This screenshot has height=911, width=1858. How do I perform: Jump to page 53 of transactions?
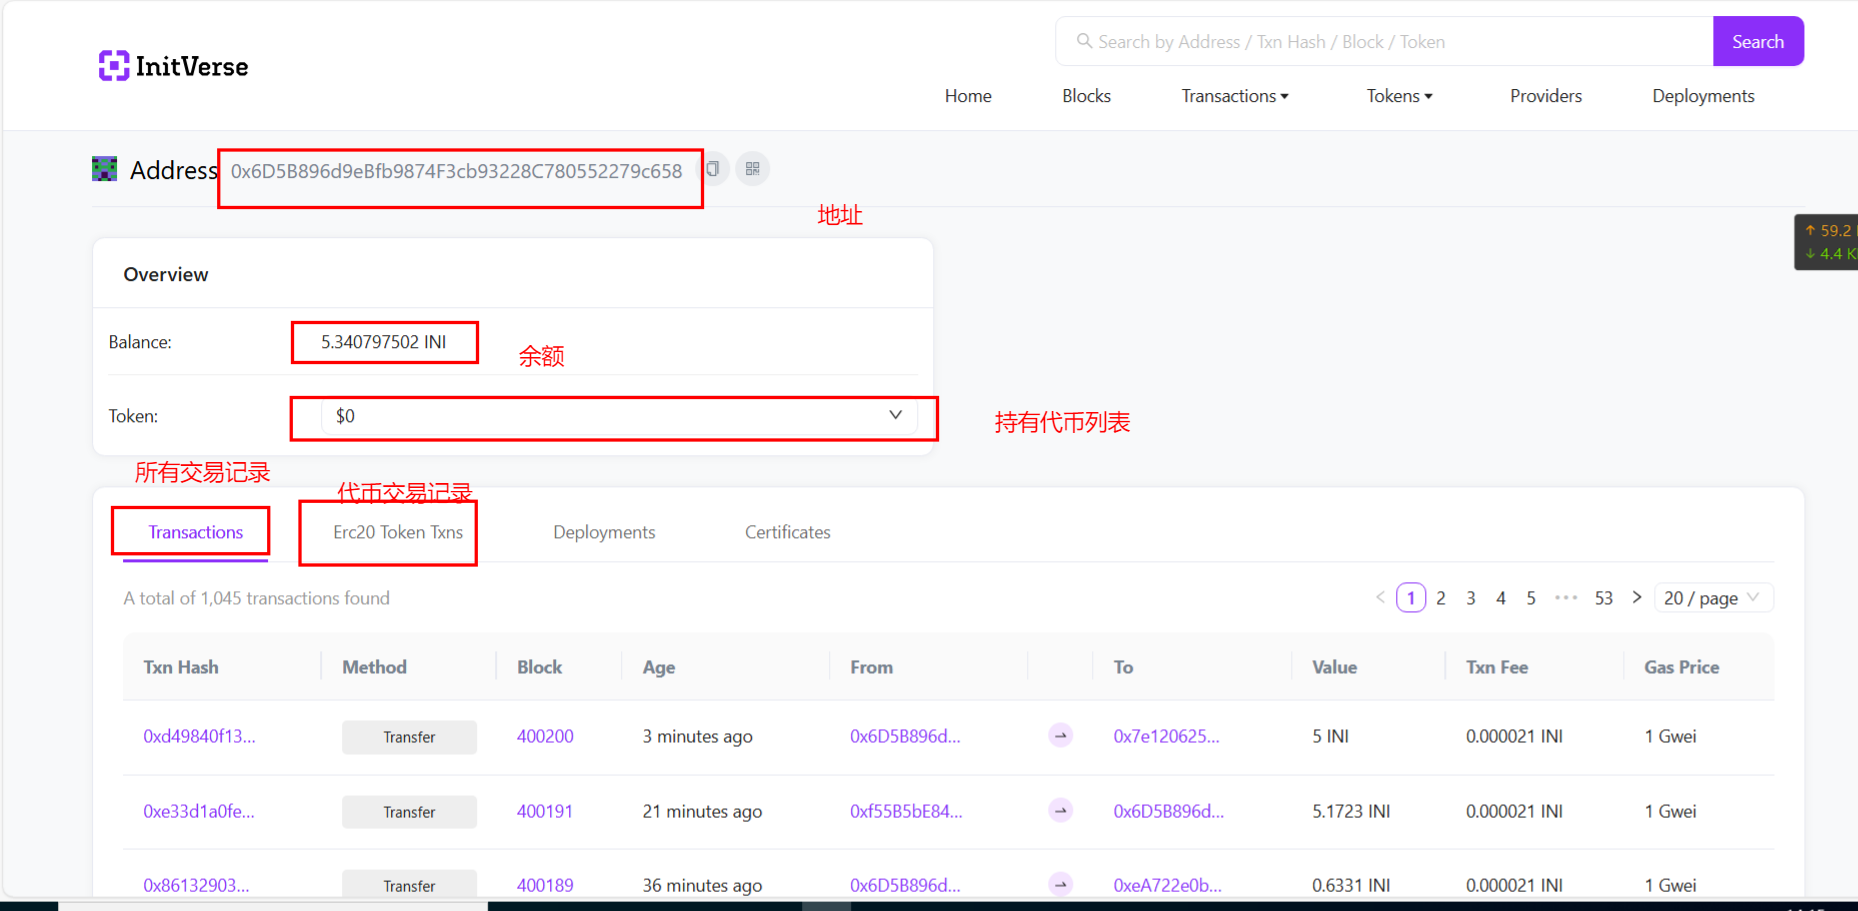(1604, 598)
